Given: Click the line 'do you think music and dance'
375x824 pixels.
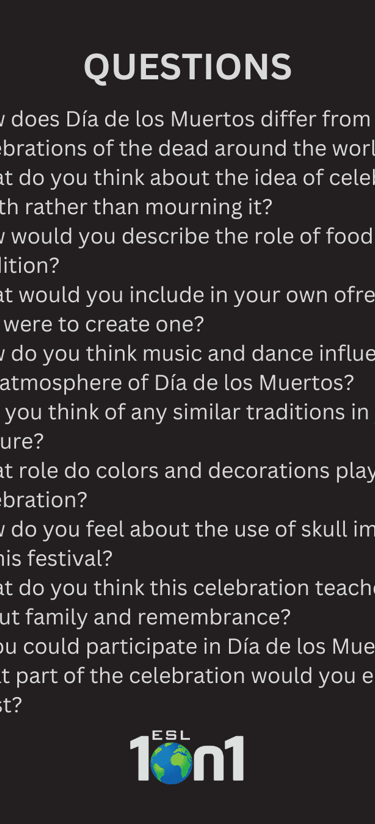Looking at the screenshot, I should [188, 355].
